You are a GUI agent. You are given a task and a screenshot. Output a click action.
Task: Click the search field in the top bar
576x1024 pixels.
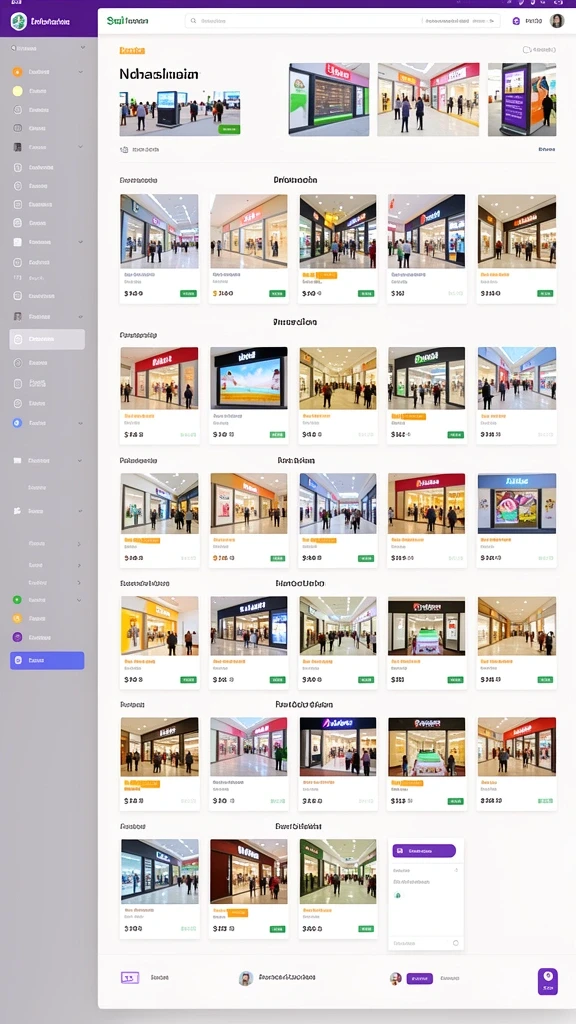342,21
